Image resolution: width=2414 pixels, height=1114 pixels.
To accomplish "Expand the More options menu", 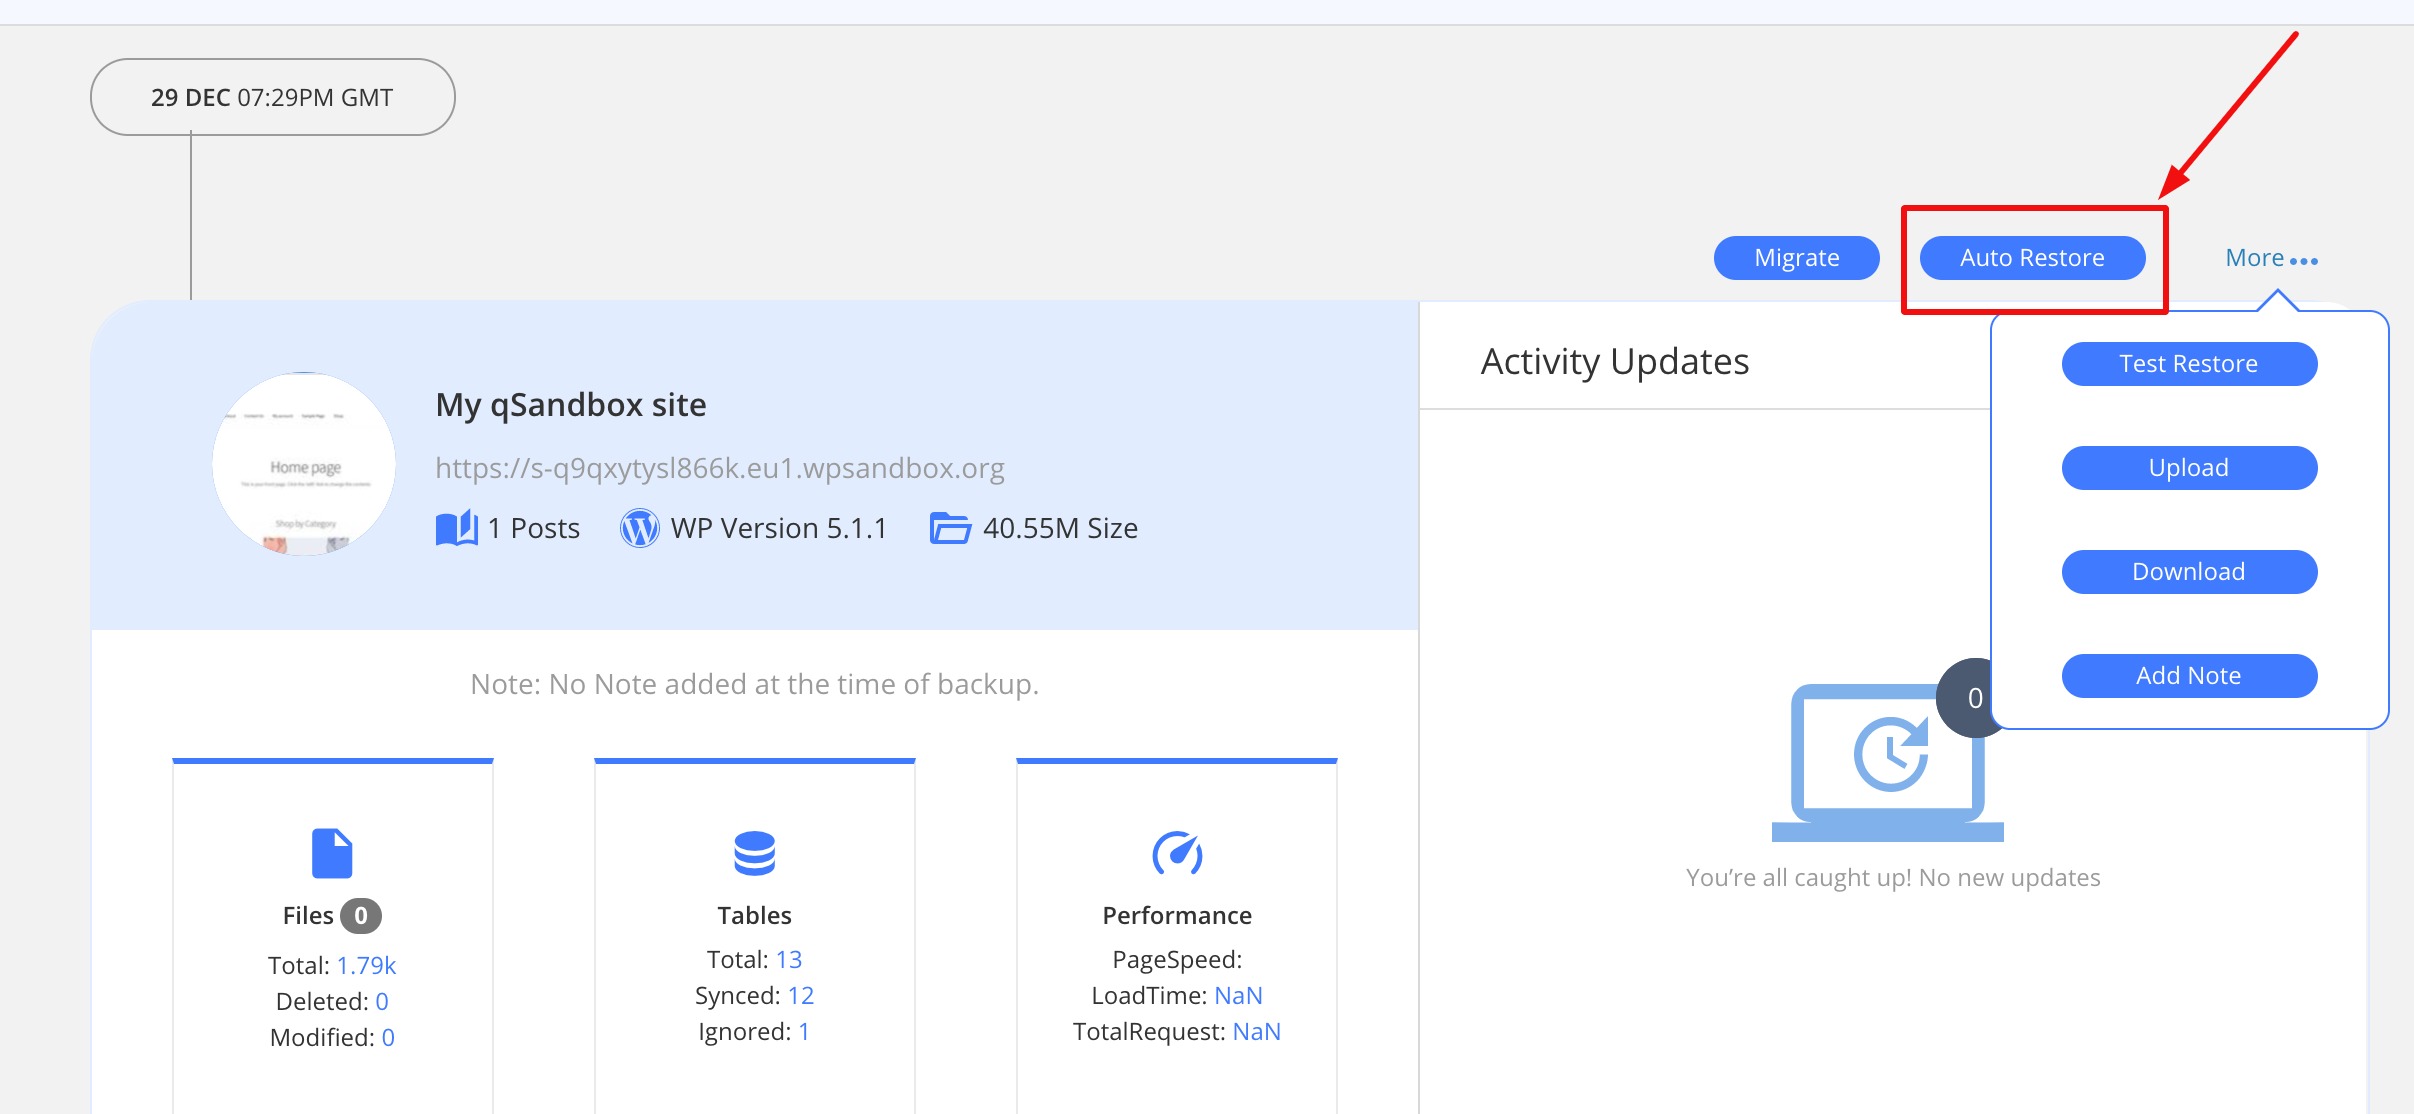I will [2271, 258].
